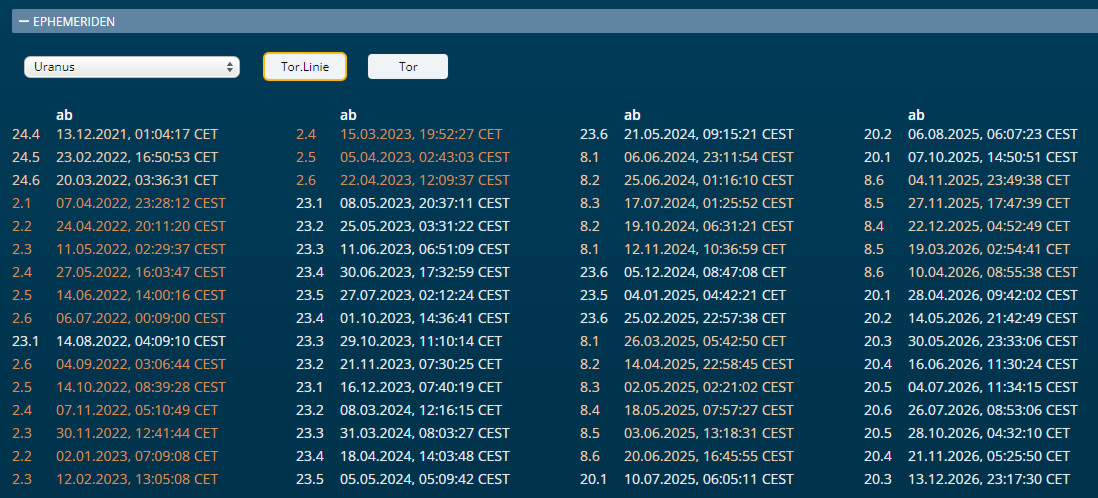The width and height of the screenshot is (1098, 498).
Task: Select the 15.03.2023, 19:52:27 CET entry
Action: (421, 134)
